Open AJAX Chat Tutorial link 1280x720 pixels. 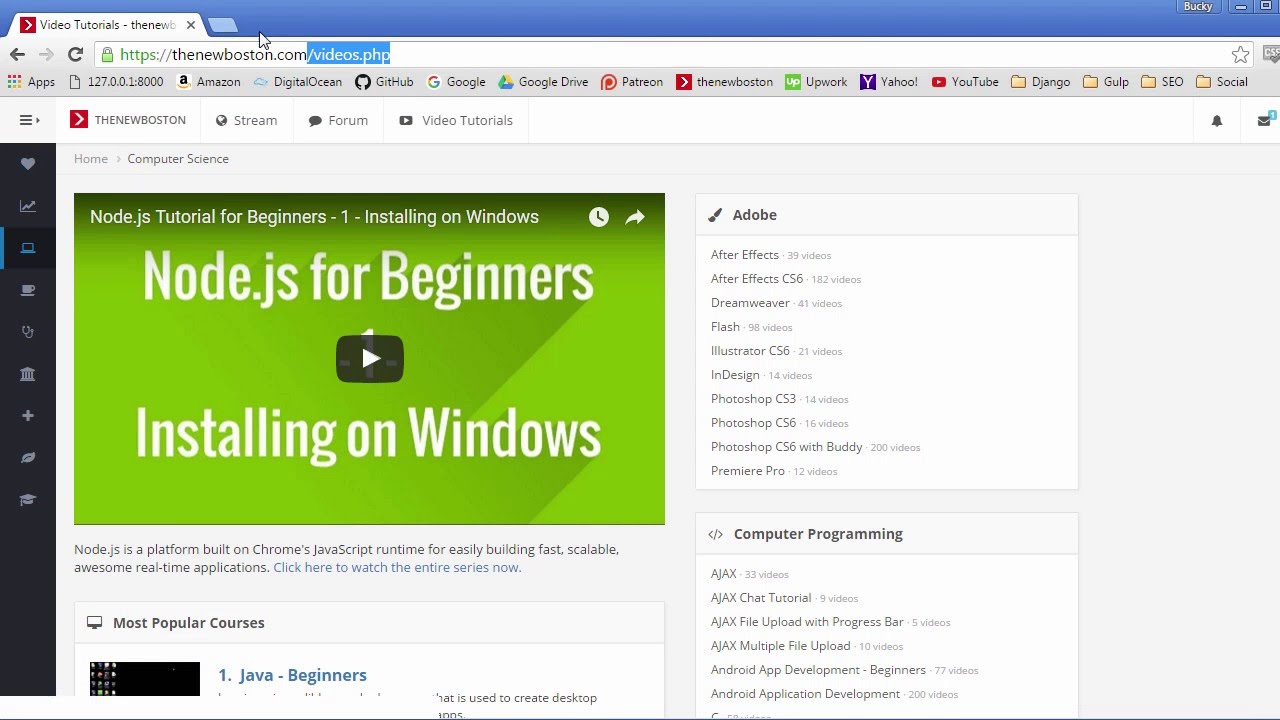(761, 598)
